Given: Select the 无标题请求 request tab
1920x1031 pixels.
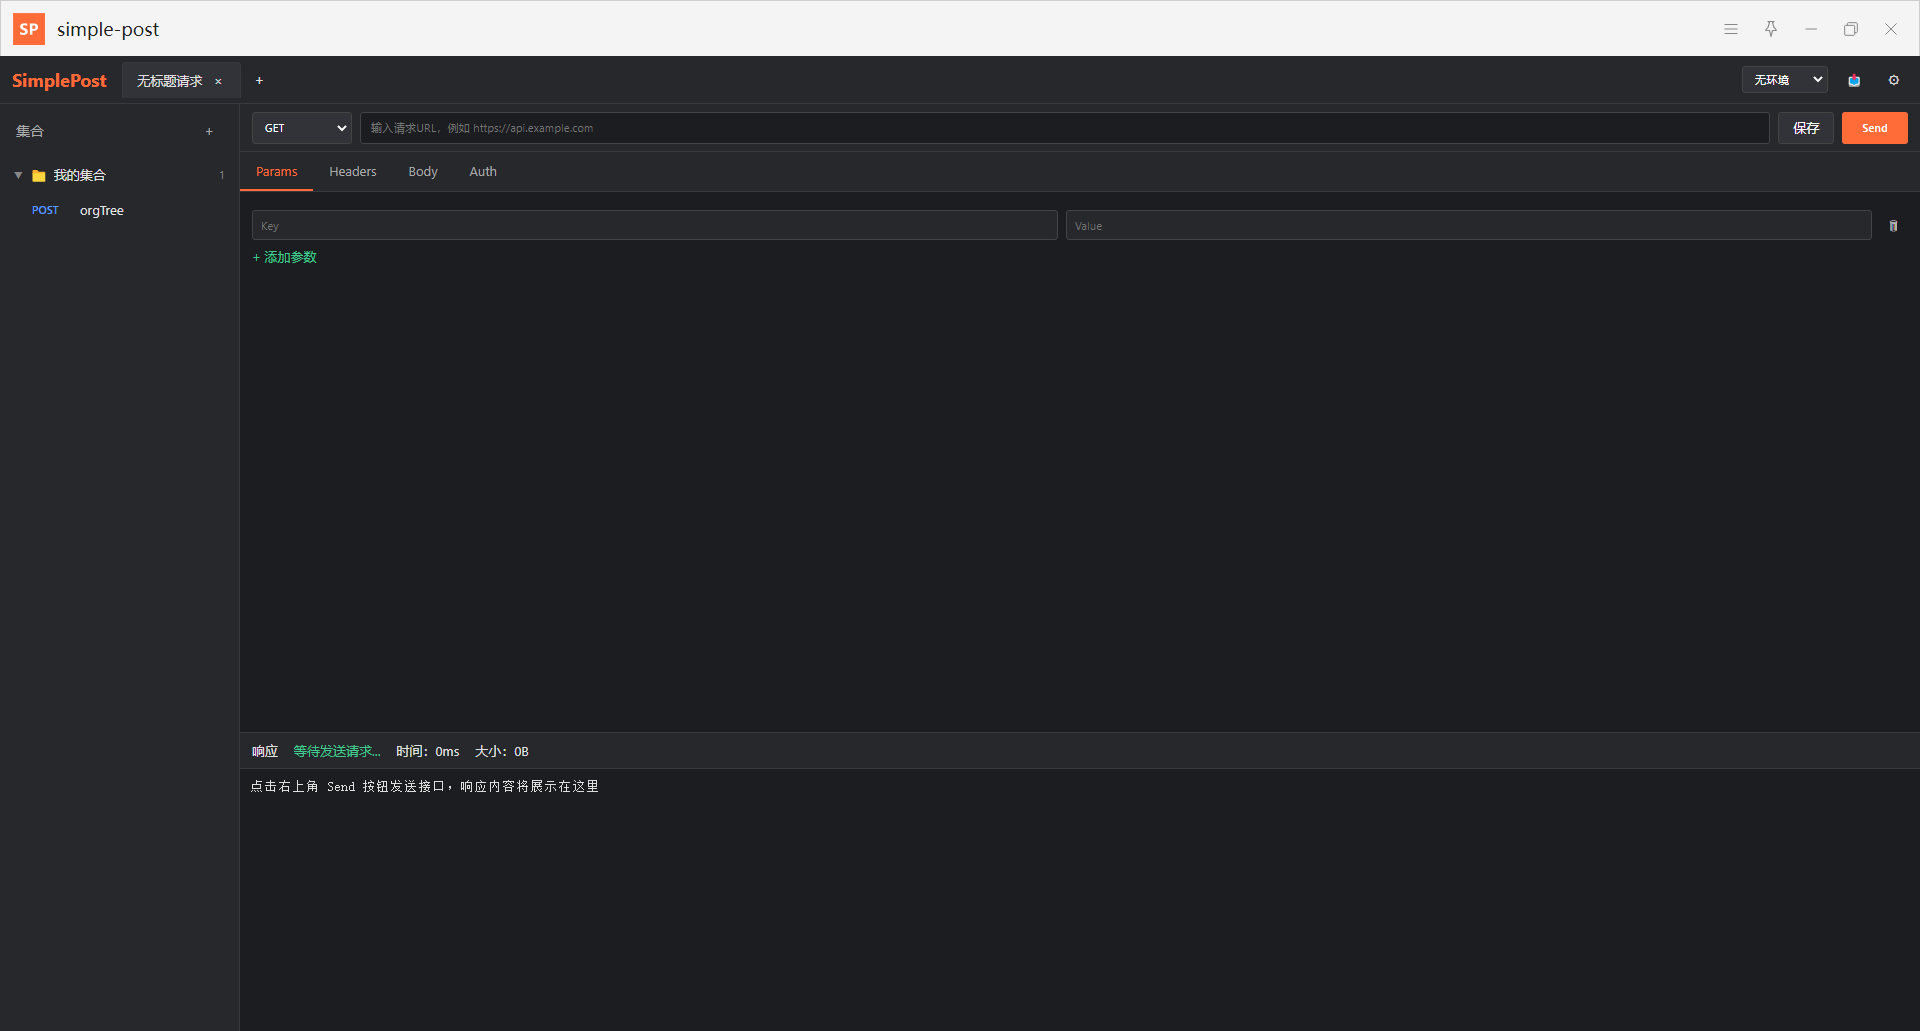Looking at the screenshot, I should tap(170, 81).
